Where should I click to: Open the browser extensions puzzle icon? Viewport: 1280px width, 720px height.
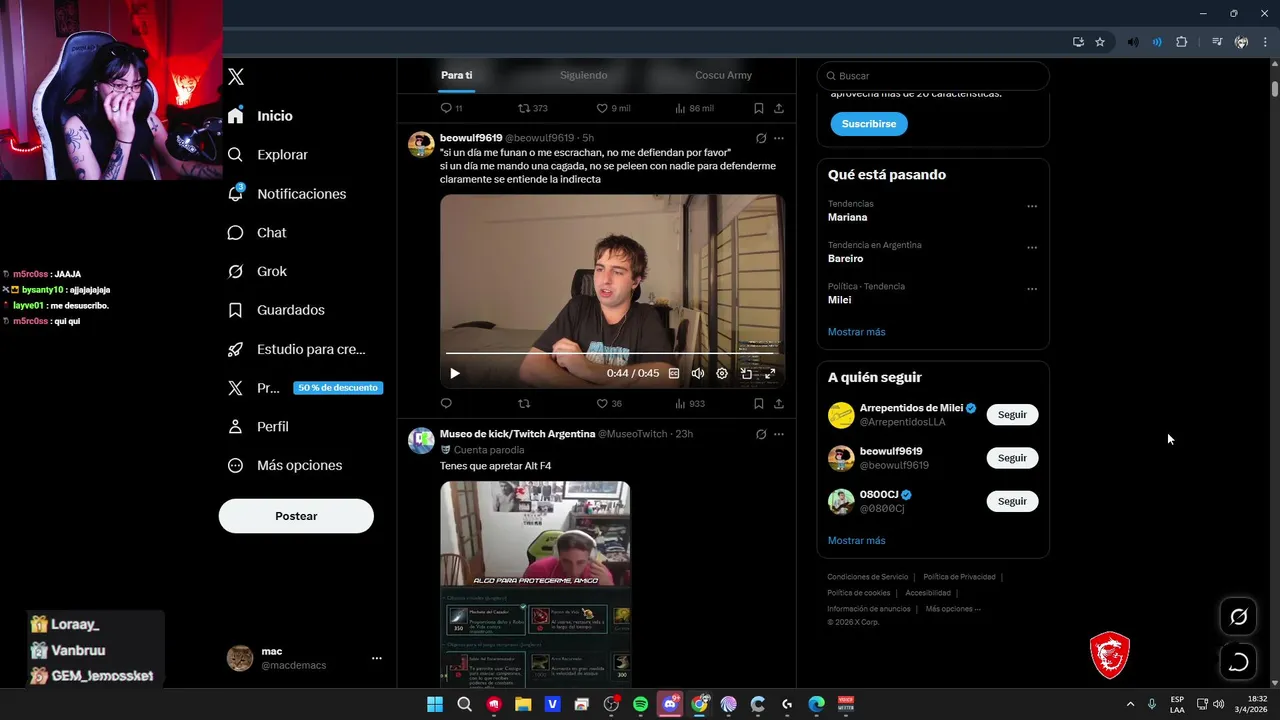tap(1182, 42)
